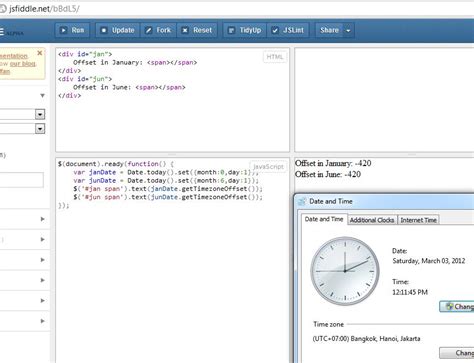The height and width of the screenshot is (363, 474).
Task: Switch to the Internet Time tab
Action: click(418, 220)
